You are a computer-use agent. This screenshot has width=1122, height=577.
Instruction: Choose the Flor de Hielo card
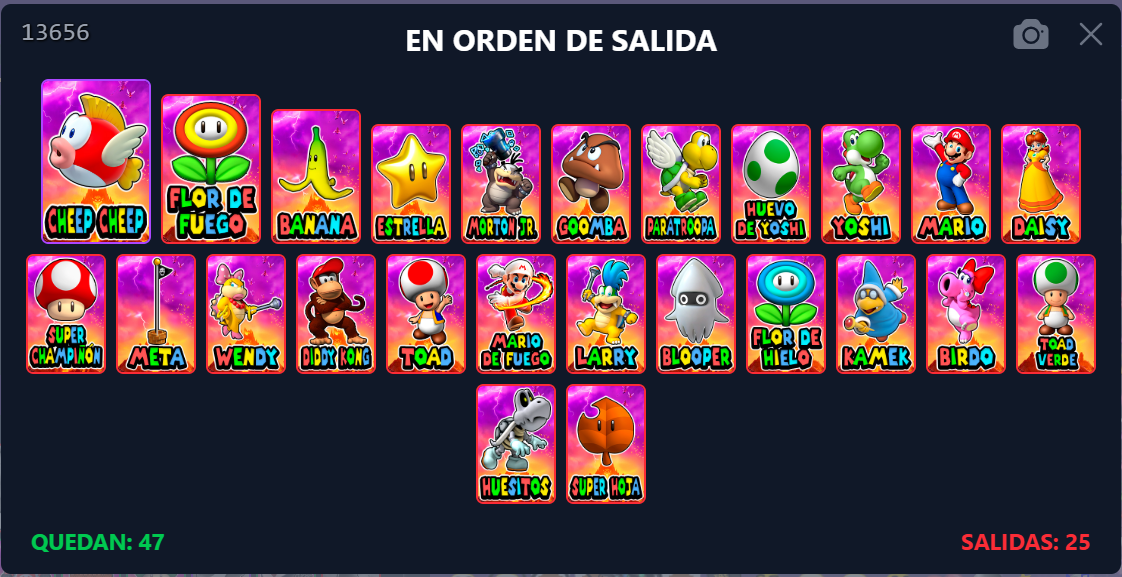point(786,314)
